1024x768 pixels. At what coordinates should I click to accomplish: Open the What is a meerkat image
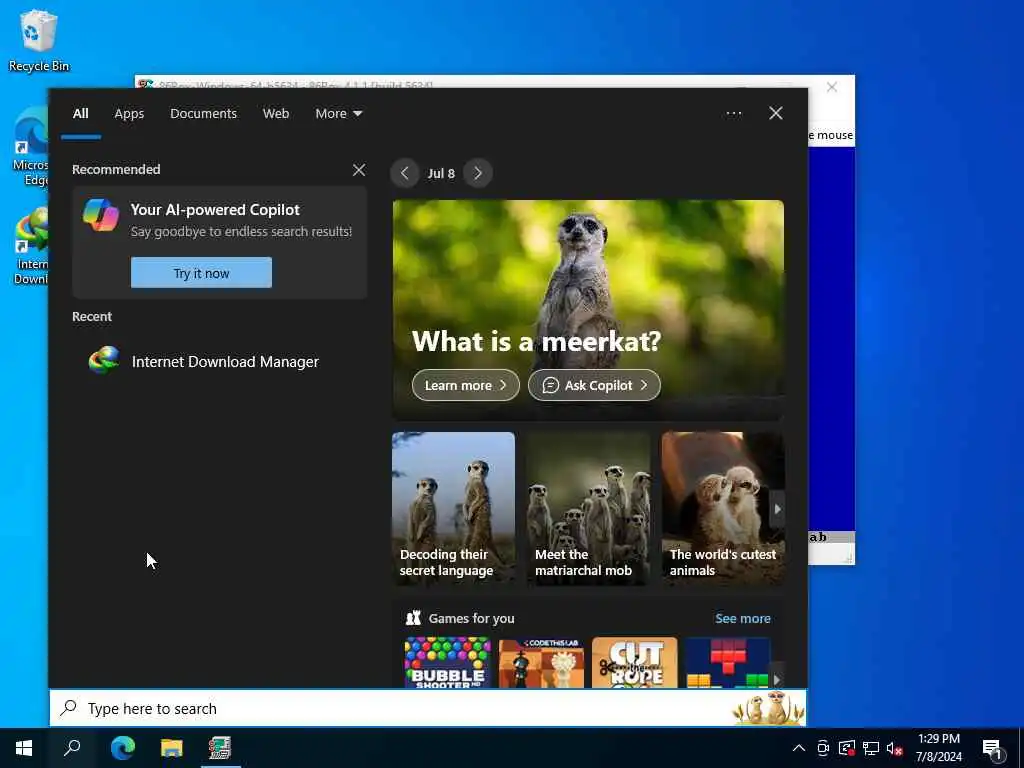pos(588,310)
